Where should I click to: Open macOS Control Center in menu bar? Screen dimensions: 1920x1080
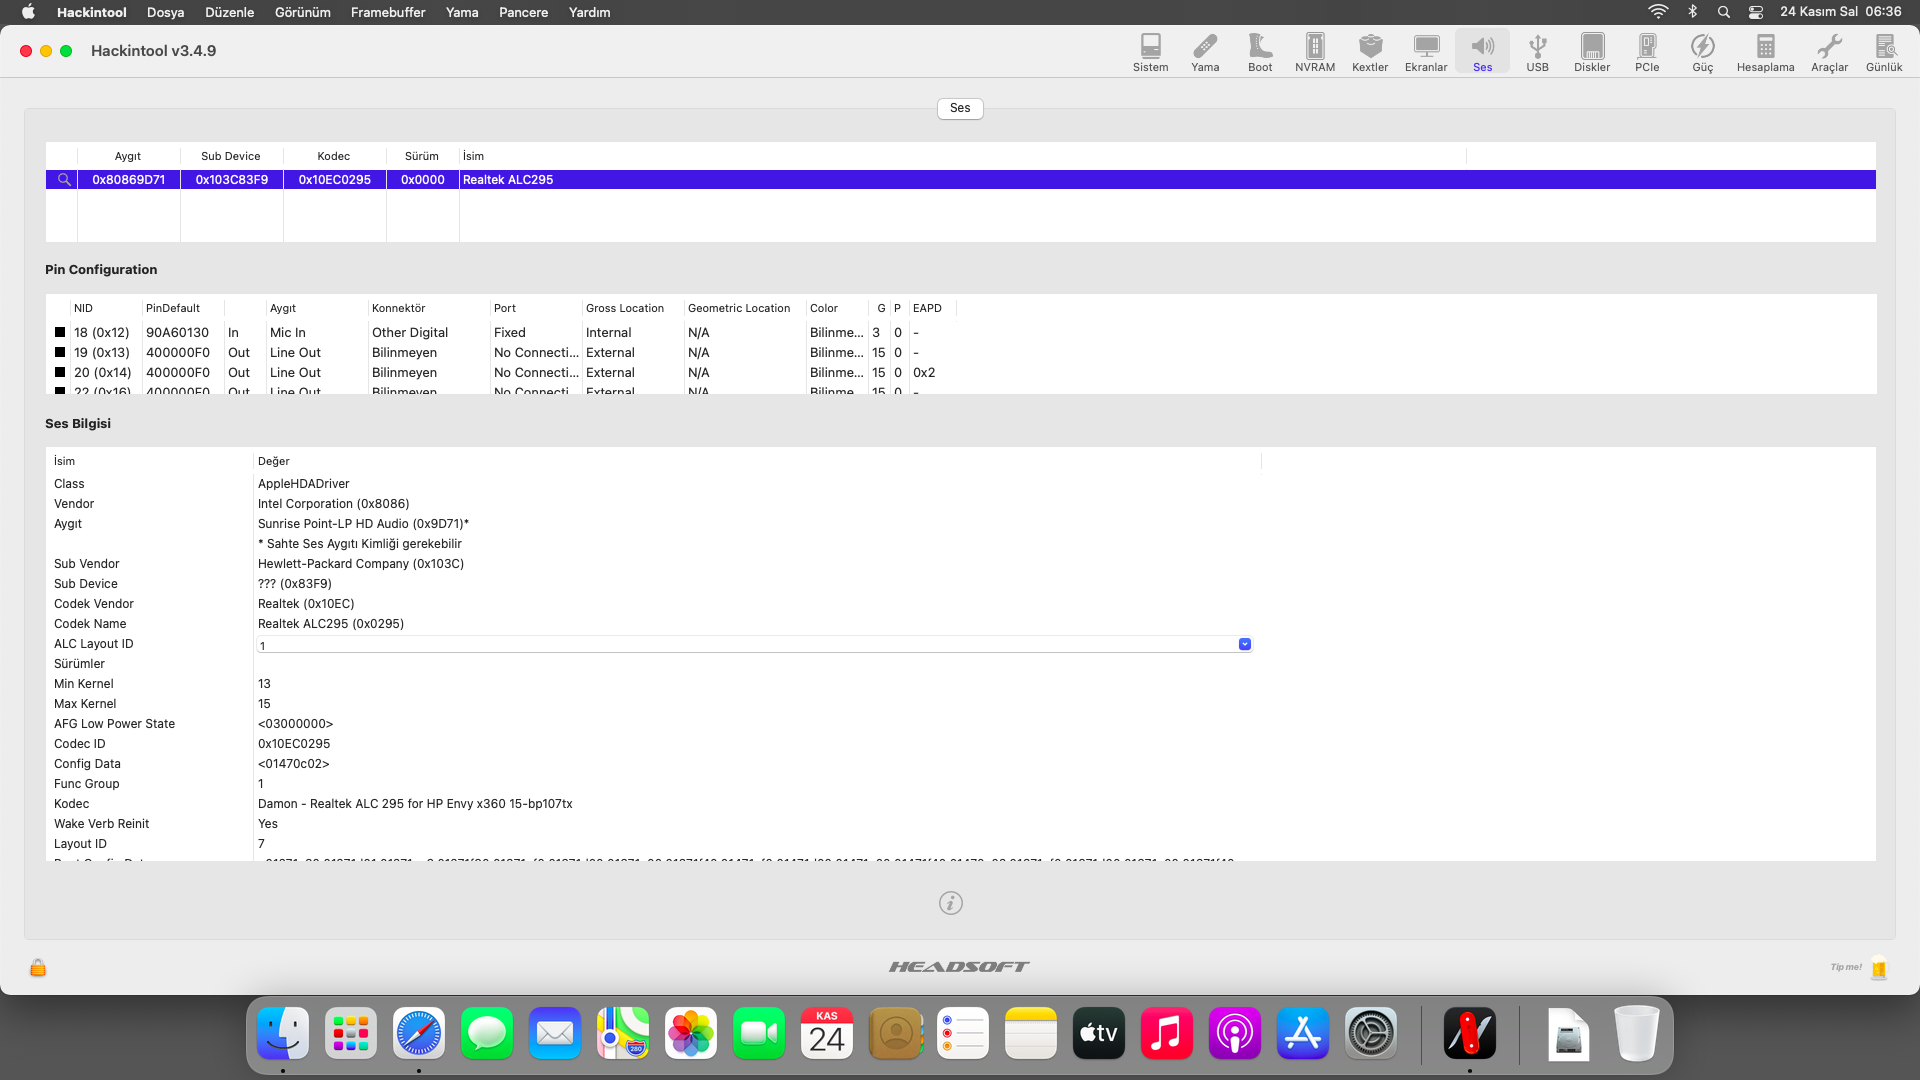(x=1755, y=12)
